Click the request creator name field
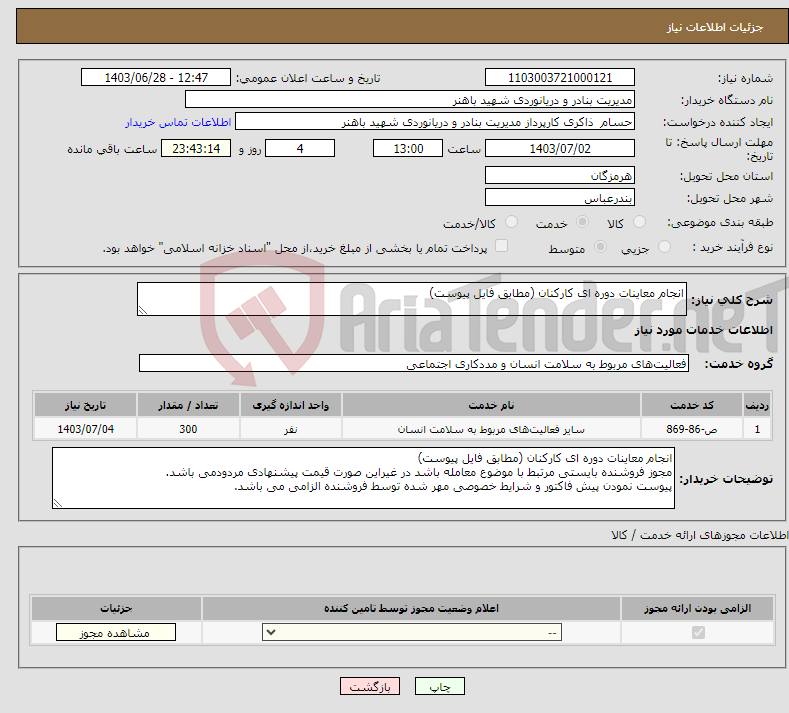The width and height of the screenshot is (789, 713). (x=435, y=122)
